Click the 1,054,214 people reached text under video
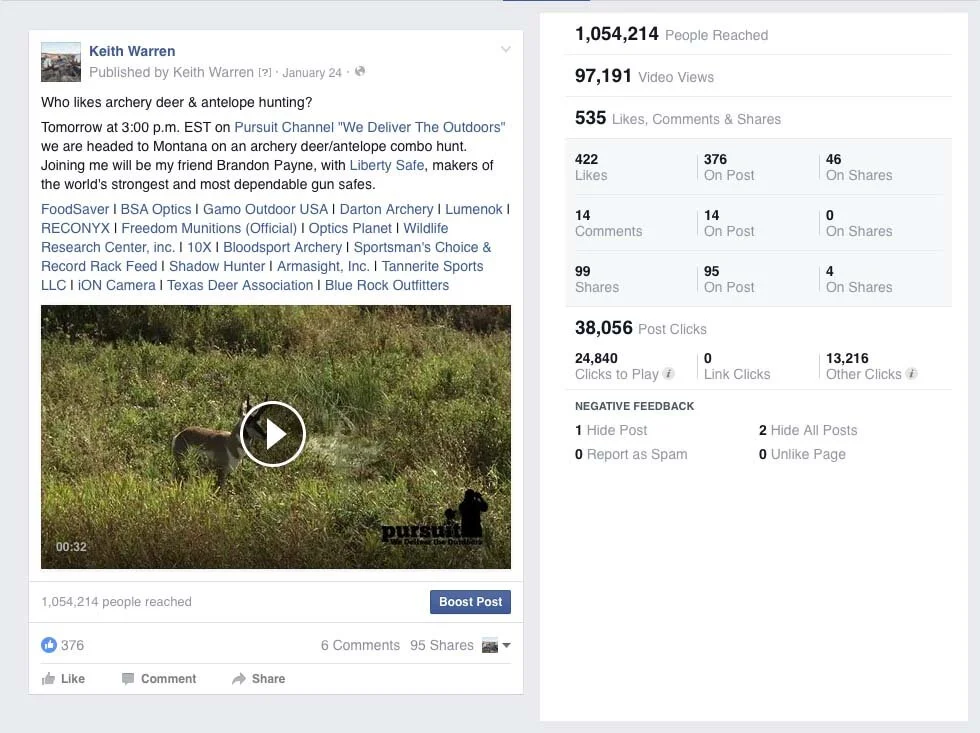 tap(116, 602)
